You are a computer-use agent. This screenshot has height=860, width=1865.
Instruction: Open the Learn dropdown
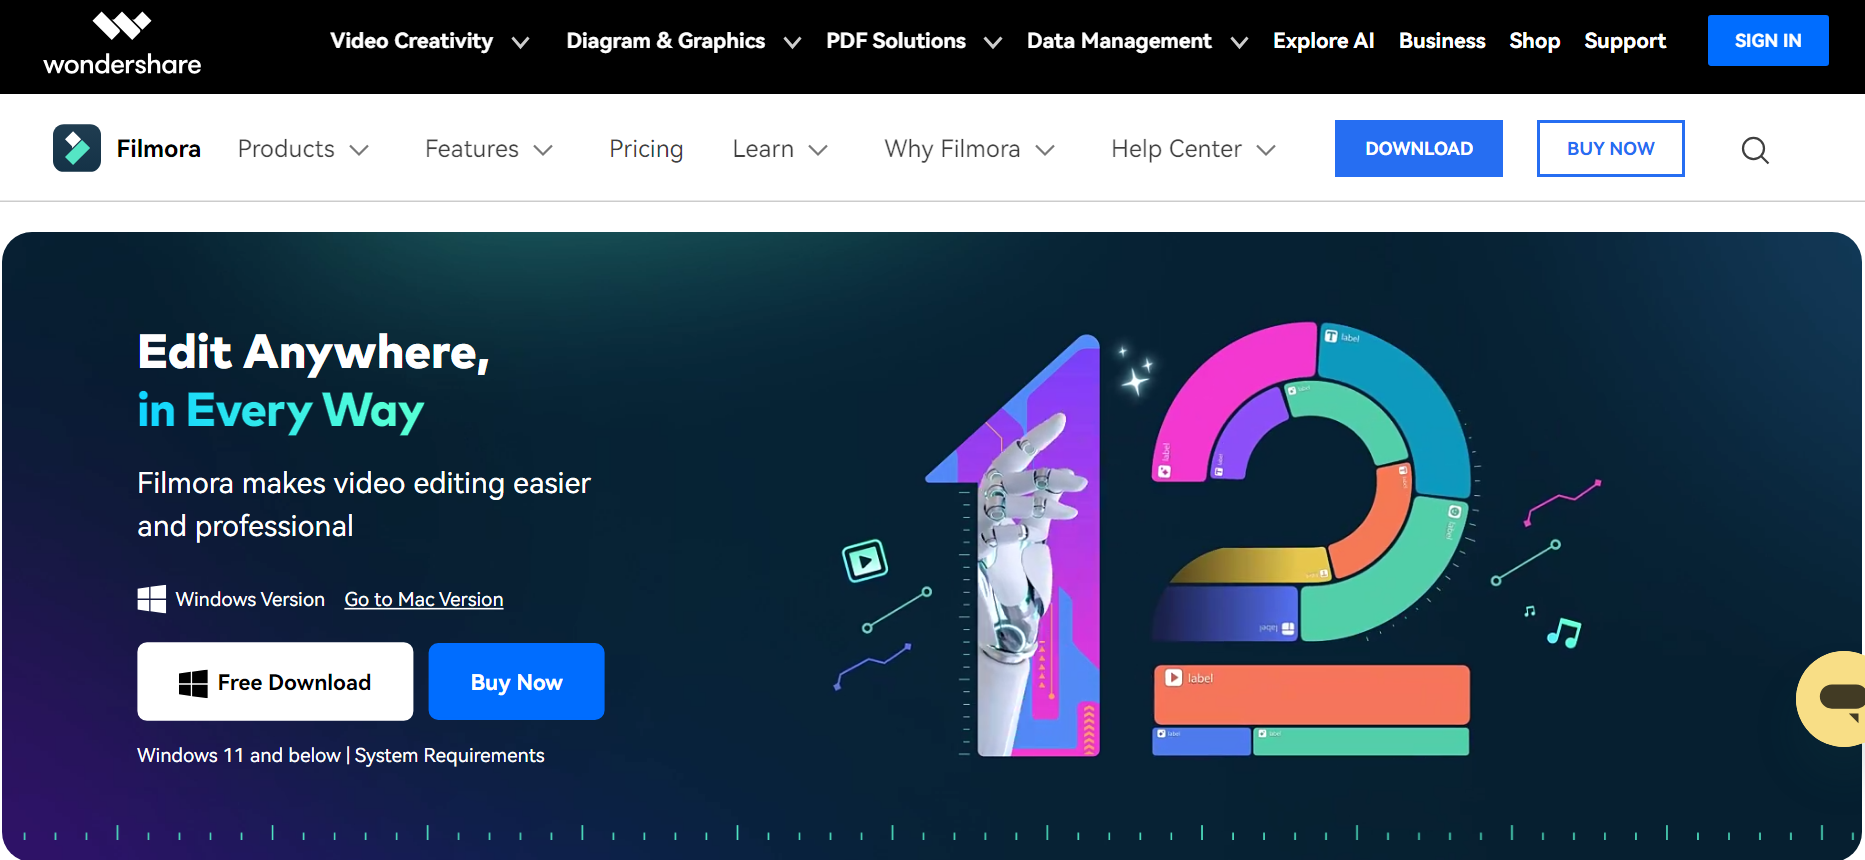coord(781,149)
